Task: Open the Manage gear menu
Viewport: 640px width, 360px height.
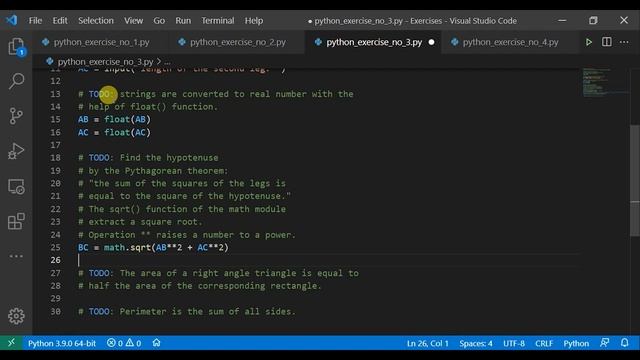Action: [x=16, y=316]
